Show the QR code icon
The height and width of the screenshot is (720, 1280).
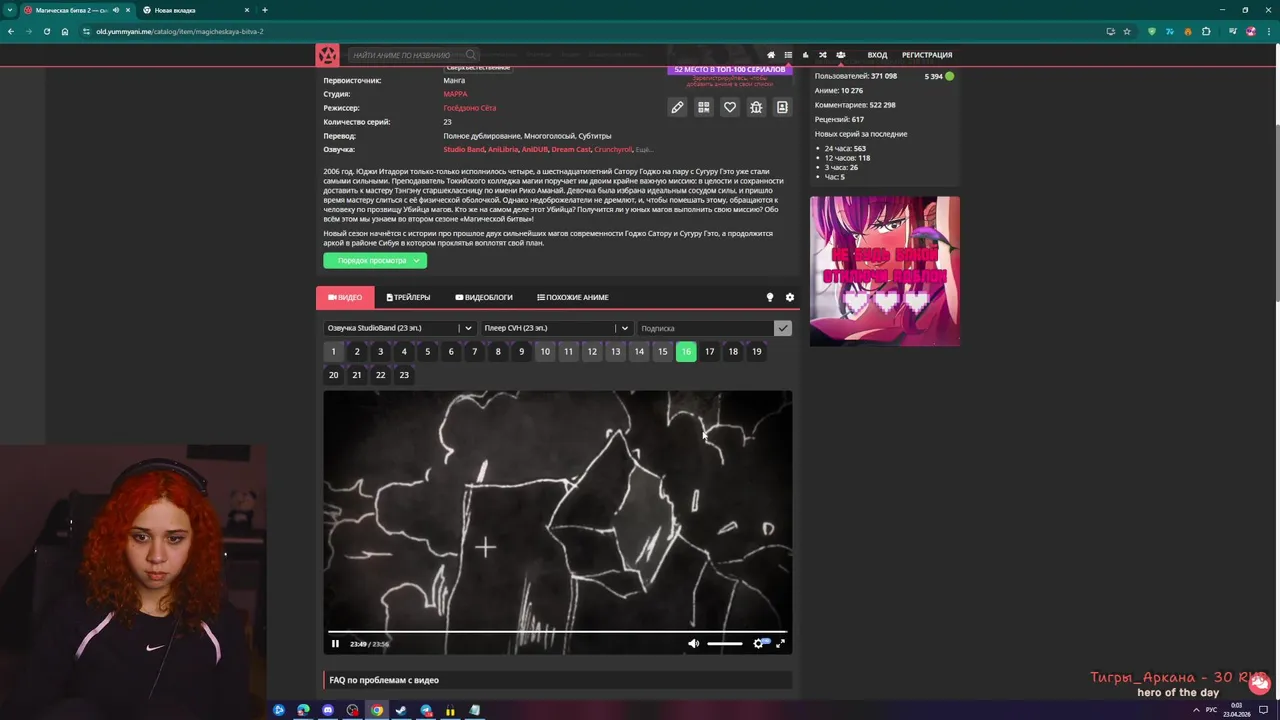704,107
